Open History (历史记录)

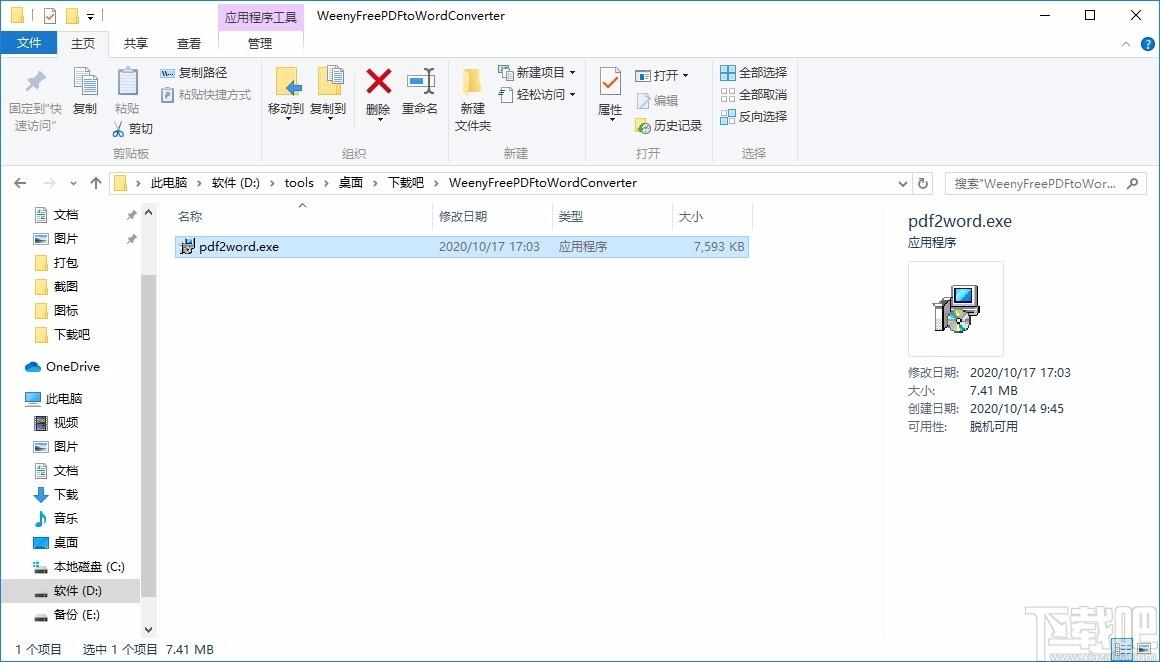click(668, 126)
